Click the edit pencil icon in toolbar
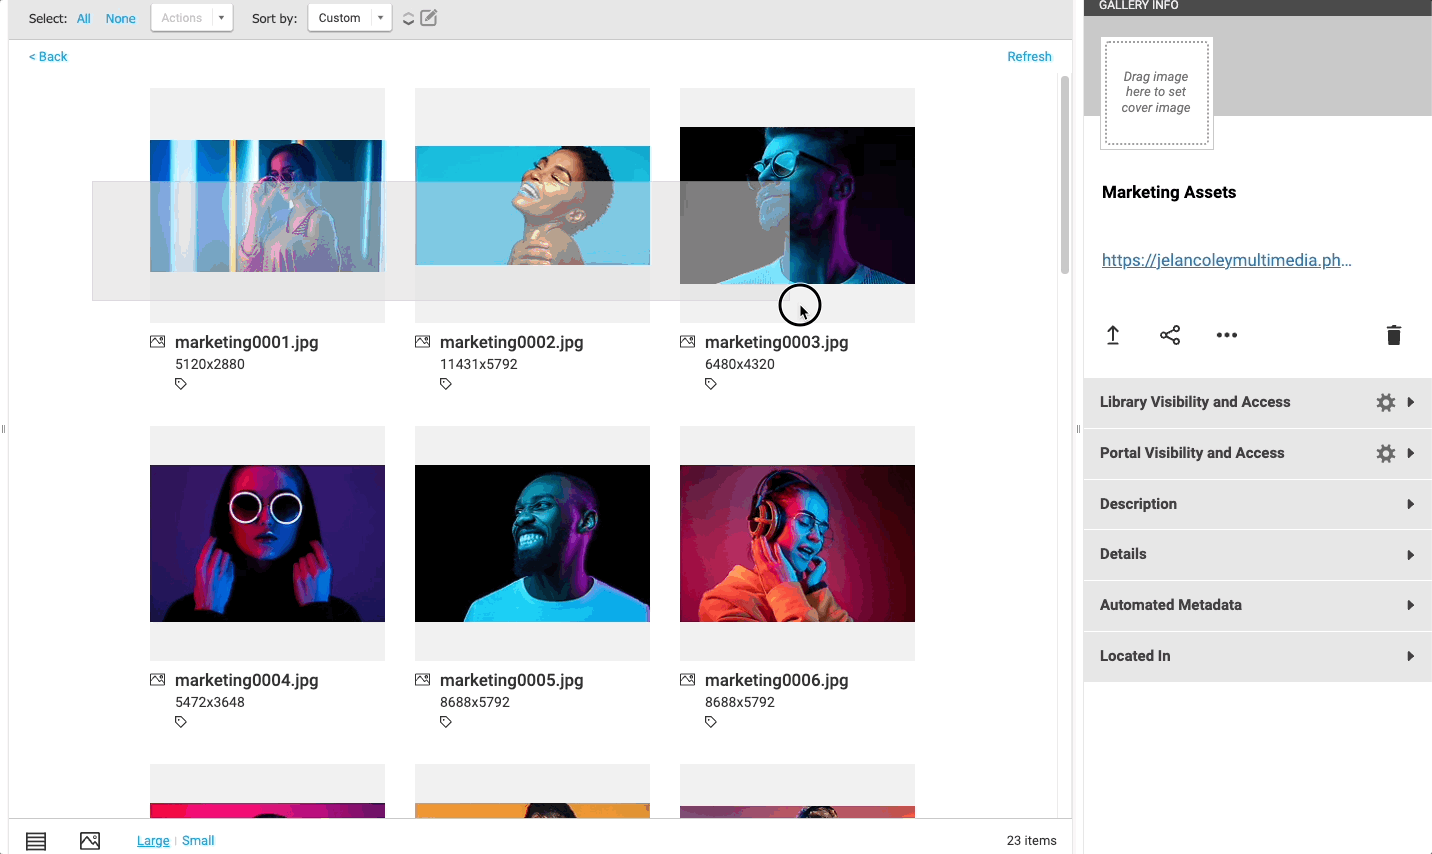 tap(429, 17)
